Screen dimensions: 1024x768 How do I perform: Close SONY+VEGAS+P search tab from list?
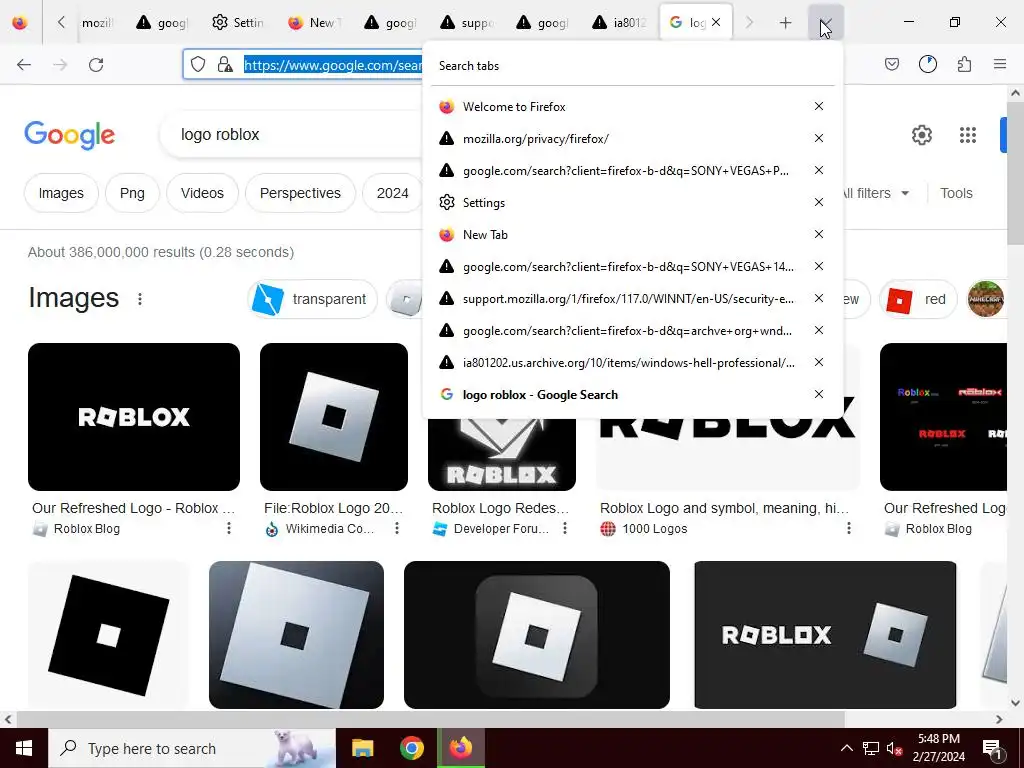point(819,170)
